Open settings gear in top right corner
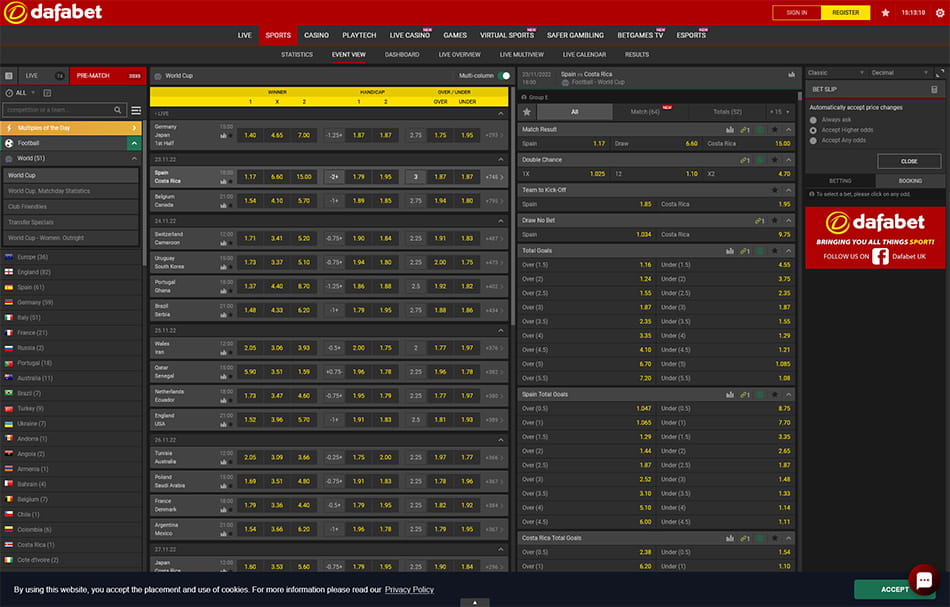The height and width of the screenshot is (607, 950). pyautogui.click(x=940, y=12)
